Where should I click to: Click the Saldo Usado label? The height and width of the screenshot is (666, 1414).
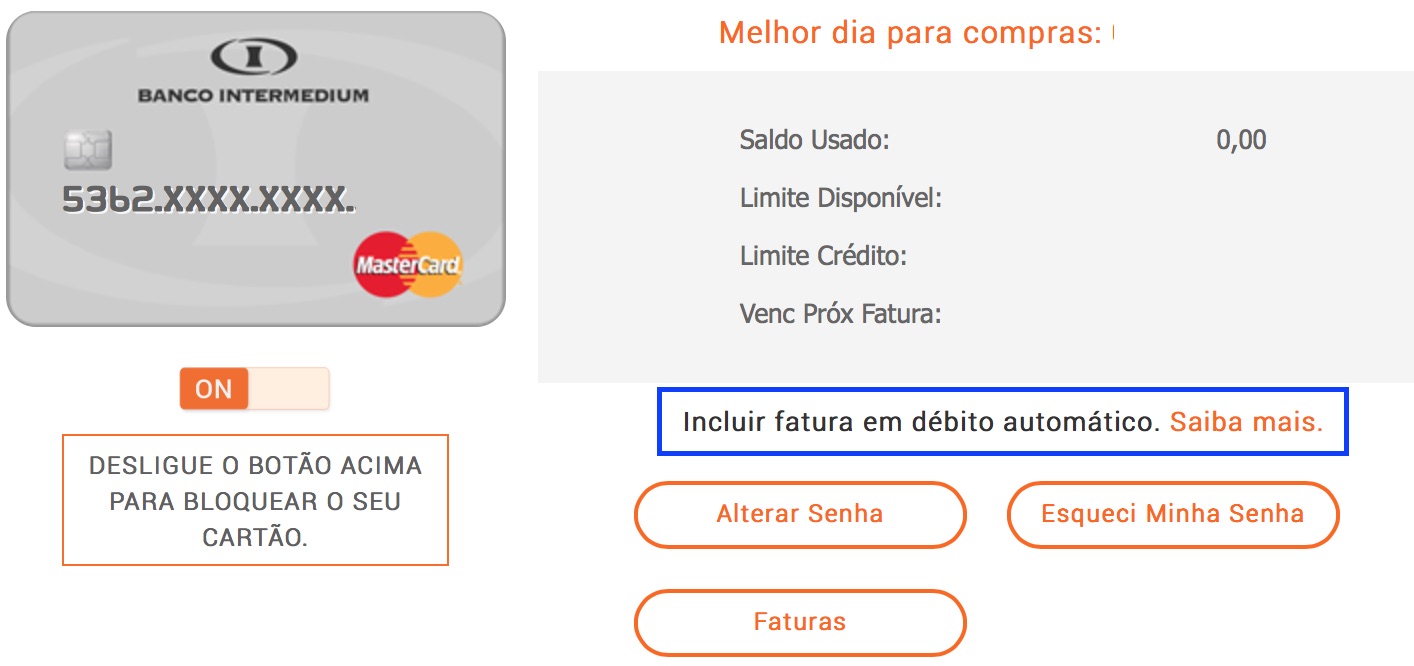[814, 139]
